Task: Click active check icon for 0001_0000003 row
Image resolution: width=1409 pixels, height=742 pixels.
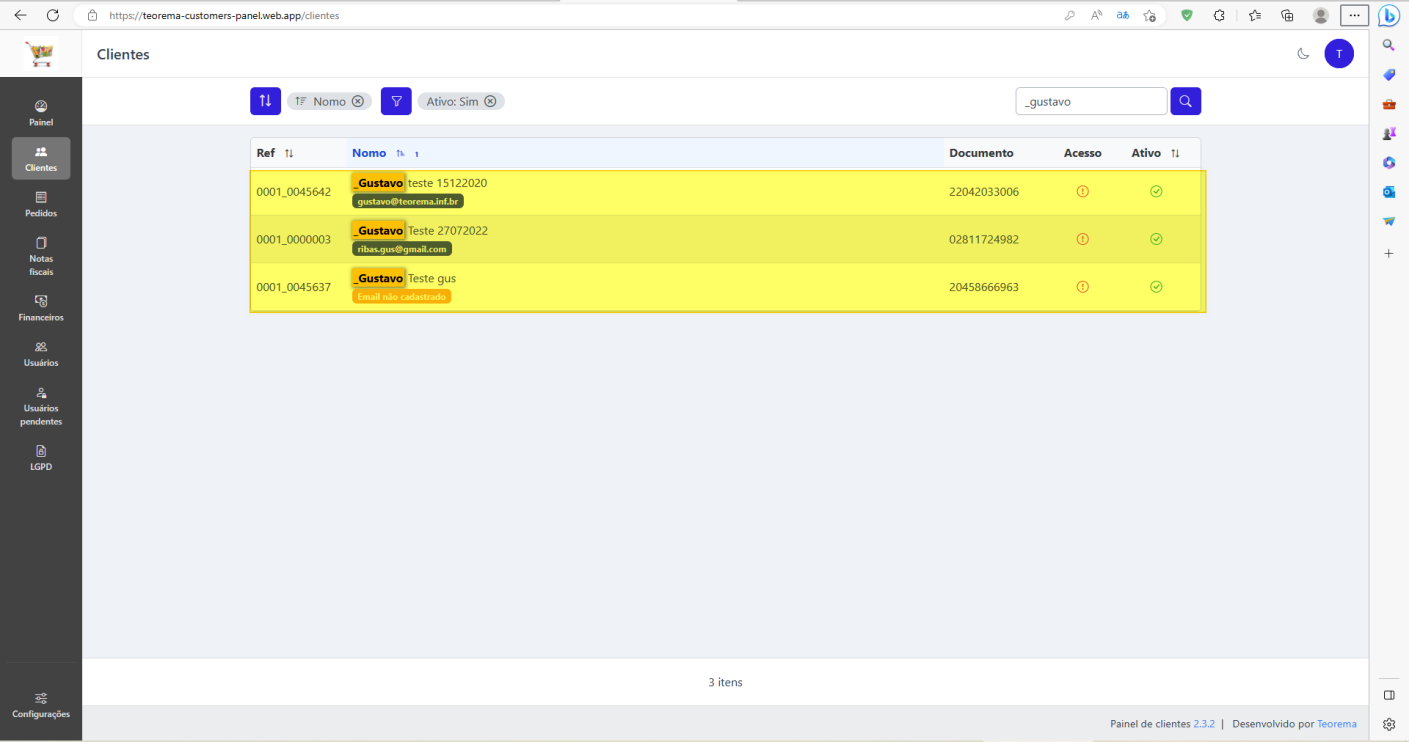Action: (x=1156, y=240)
